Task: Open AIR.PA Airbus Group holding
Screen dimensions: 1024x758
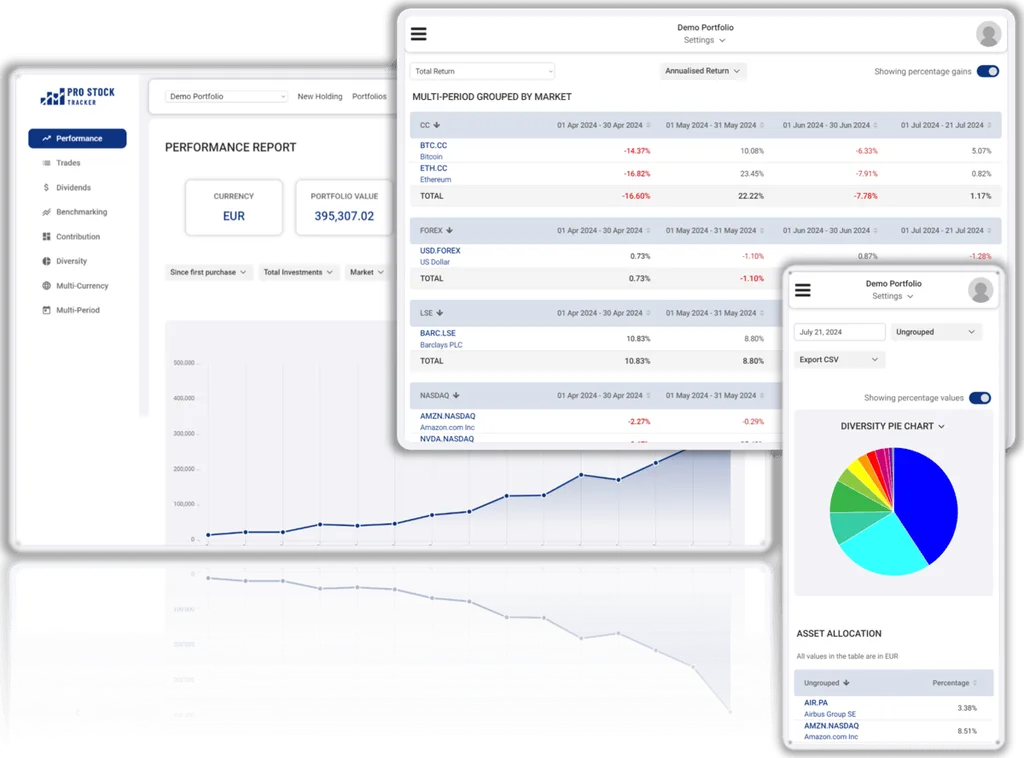Action: [x=829, y=708]
